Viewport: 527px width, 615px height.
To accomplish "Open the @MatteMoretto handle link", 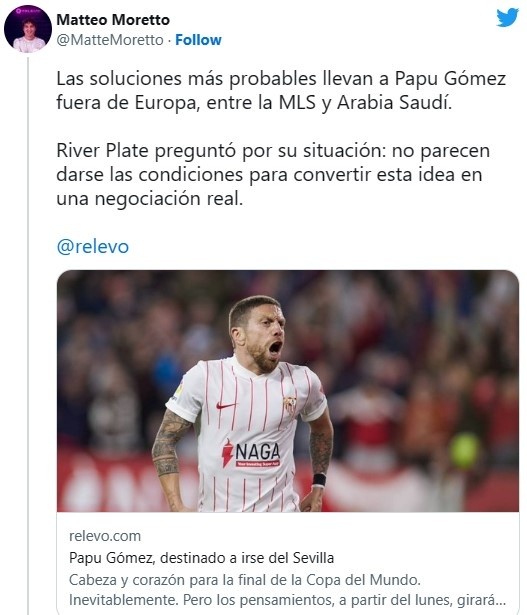I will click(x=110, y=40).
